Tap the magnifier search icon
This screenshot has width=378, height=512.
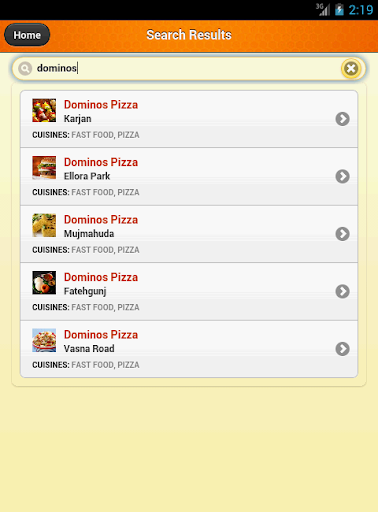tap(25, 69)
